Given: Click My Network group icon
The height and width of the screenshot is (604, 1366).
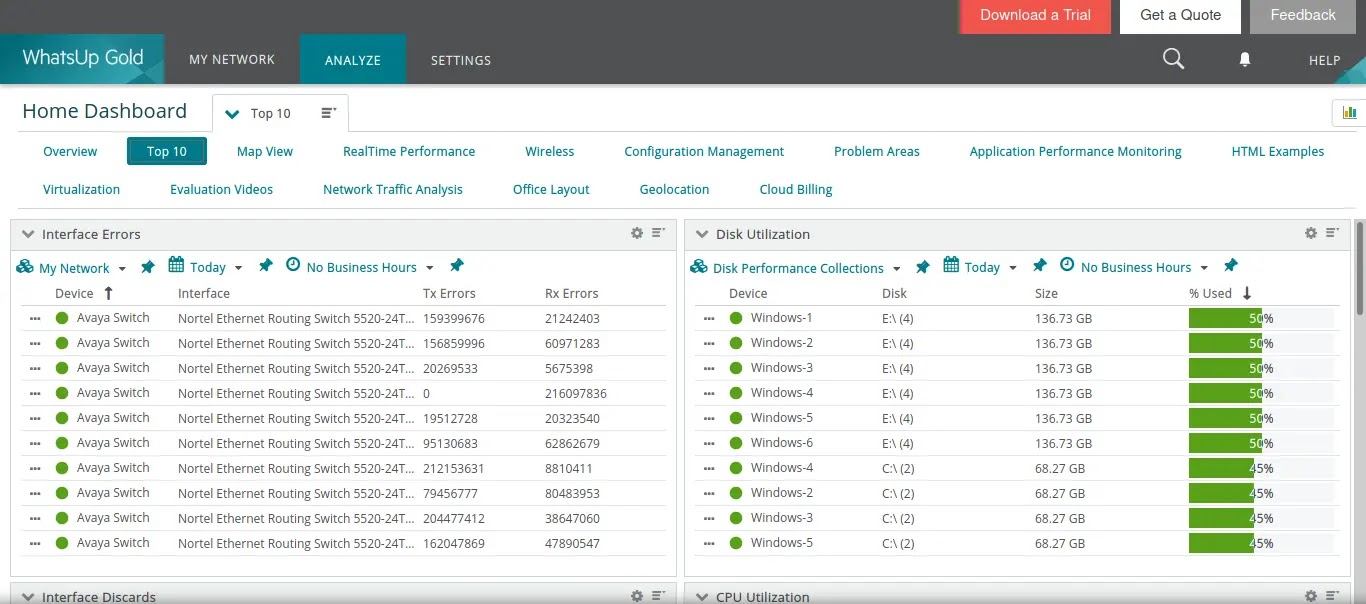Looking at the screenshot, I should point(25,267).
